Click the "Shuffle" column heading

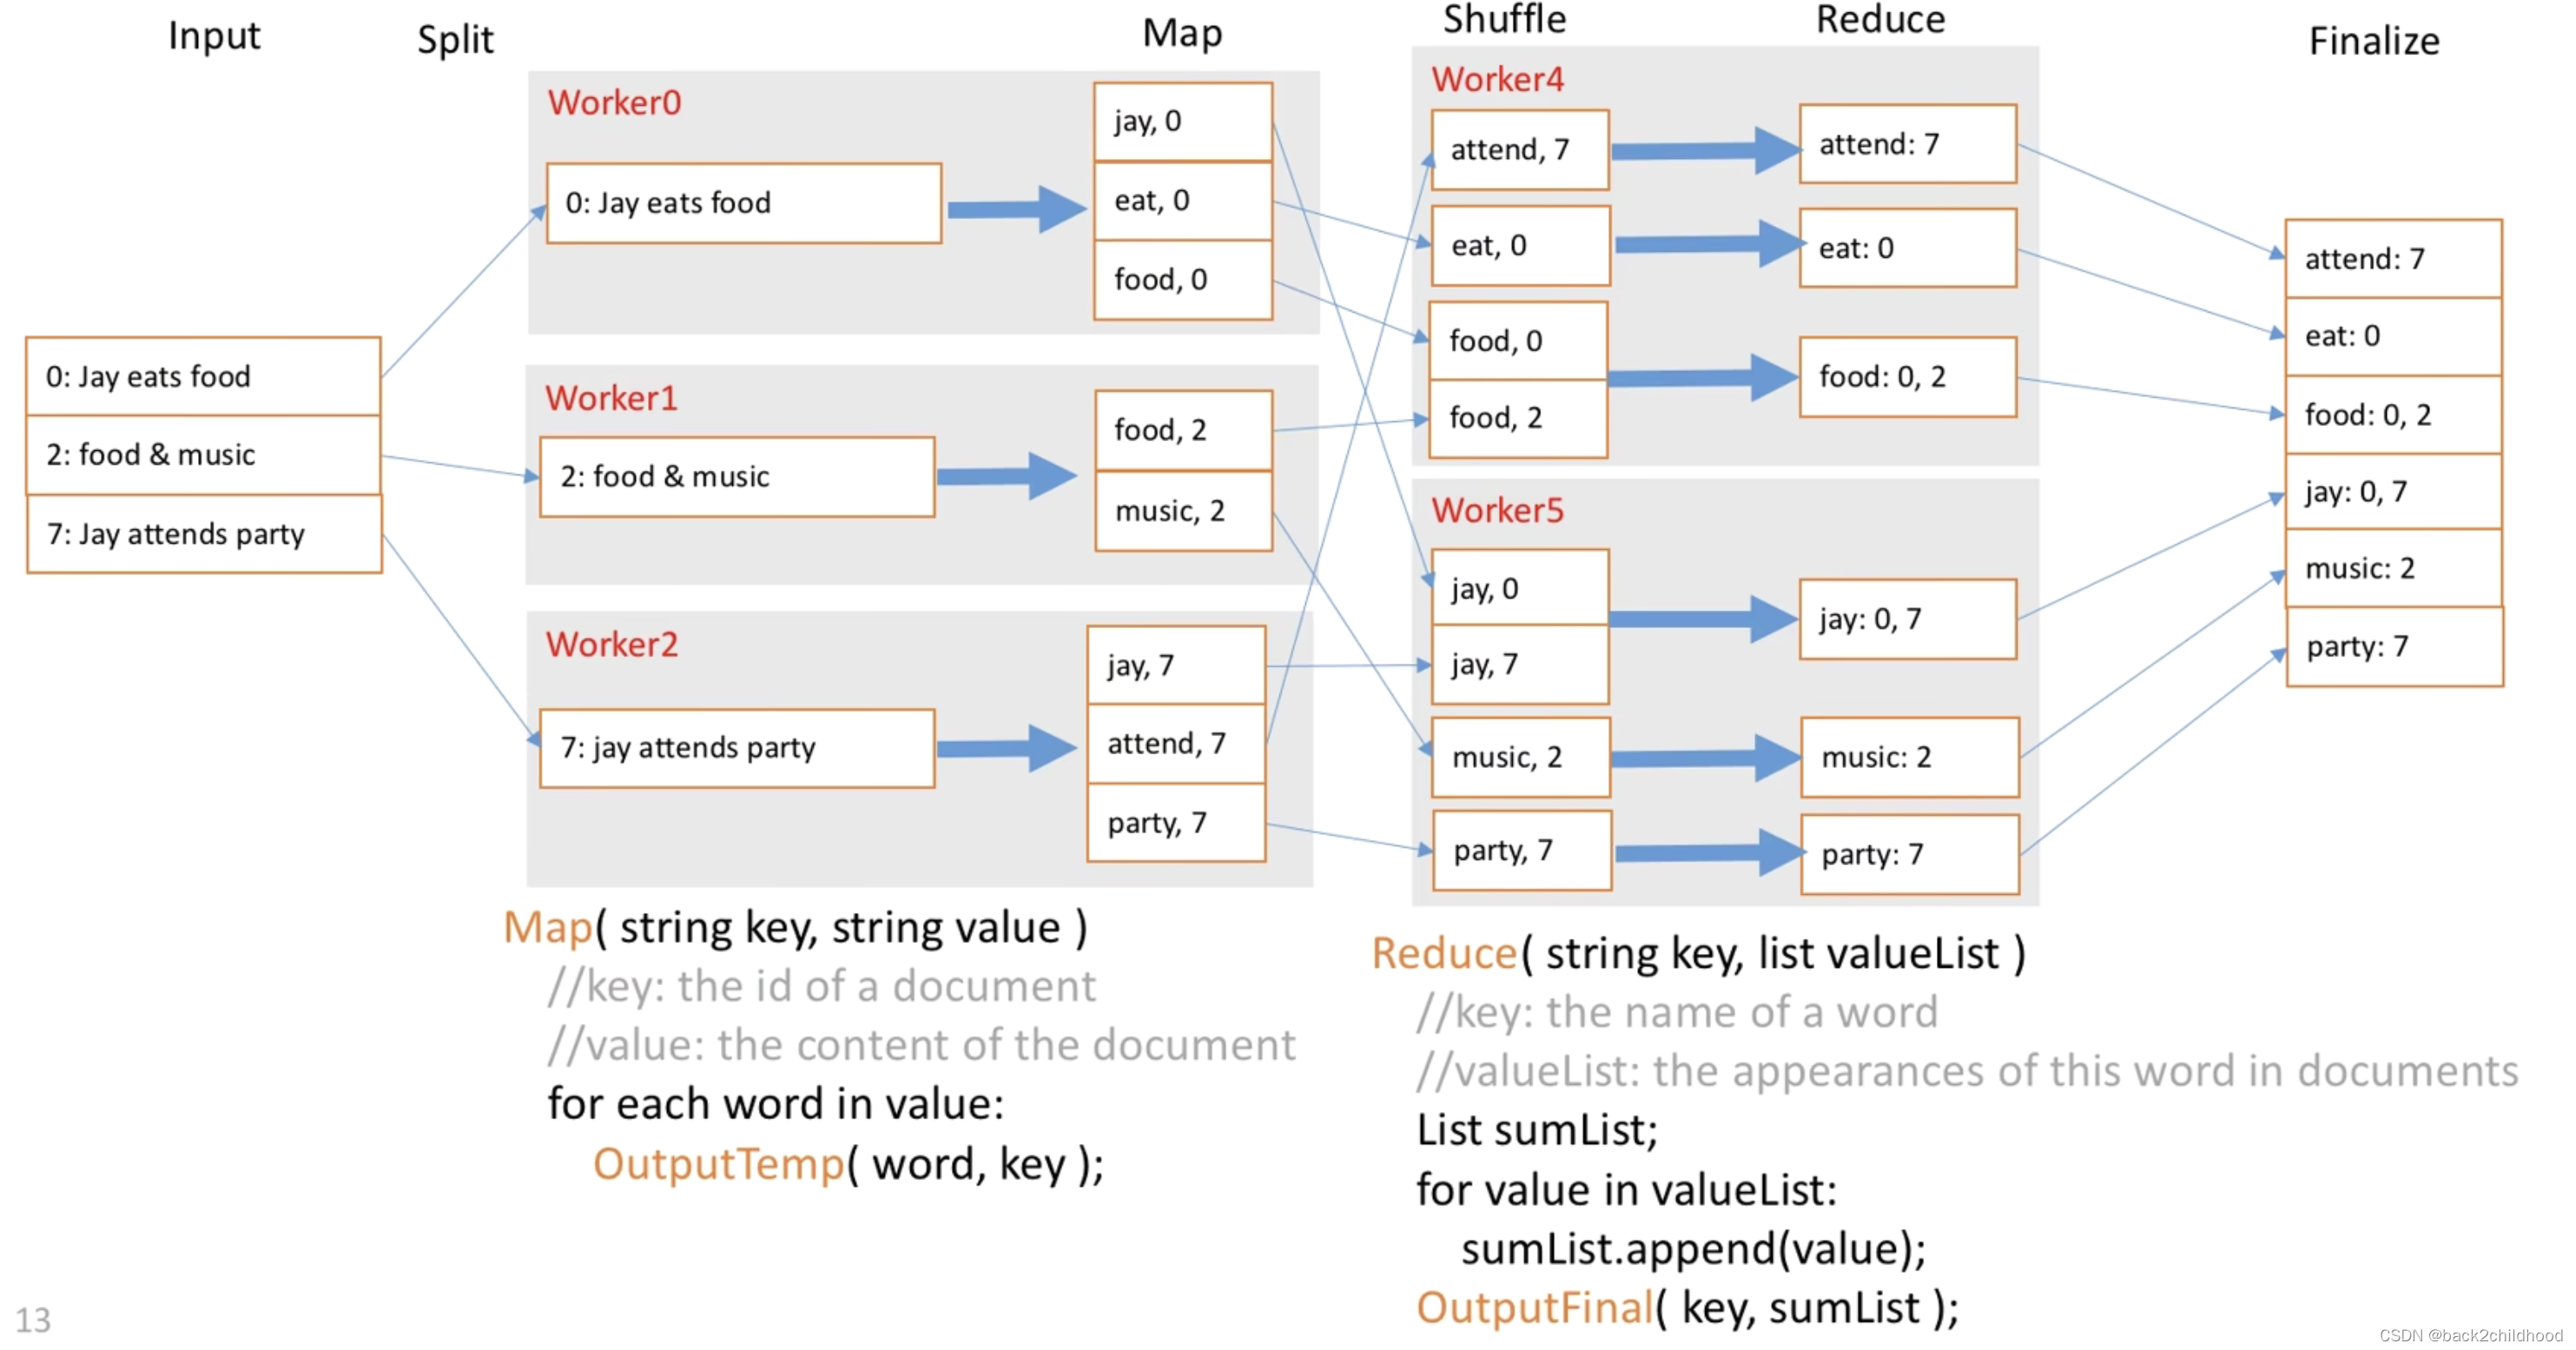point(1504,20)
